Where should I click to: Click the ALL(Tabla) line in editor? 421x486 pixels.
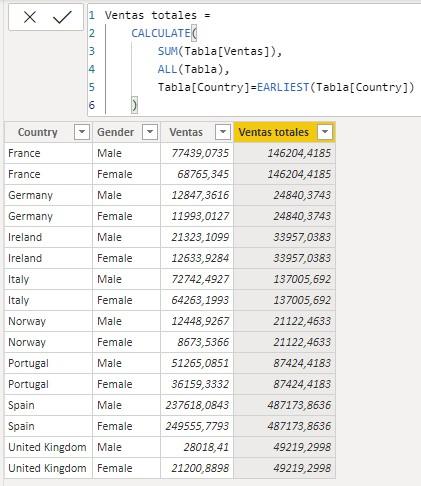(x=193, y=69)
